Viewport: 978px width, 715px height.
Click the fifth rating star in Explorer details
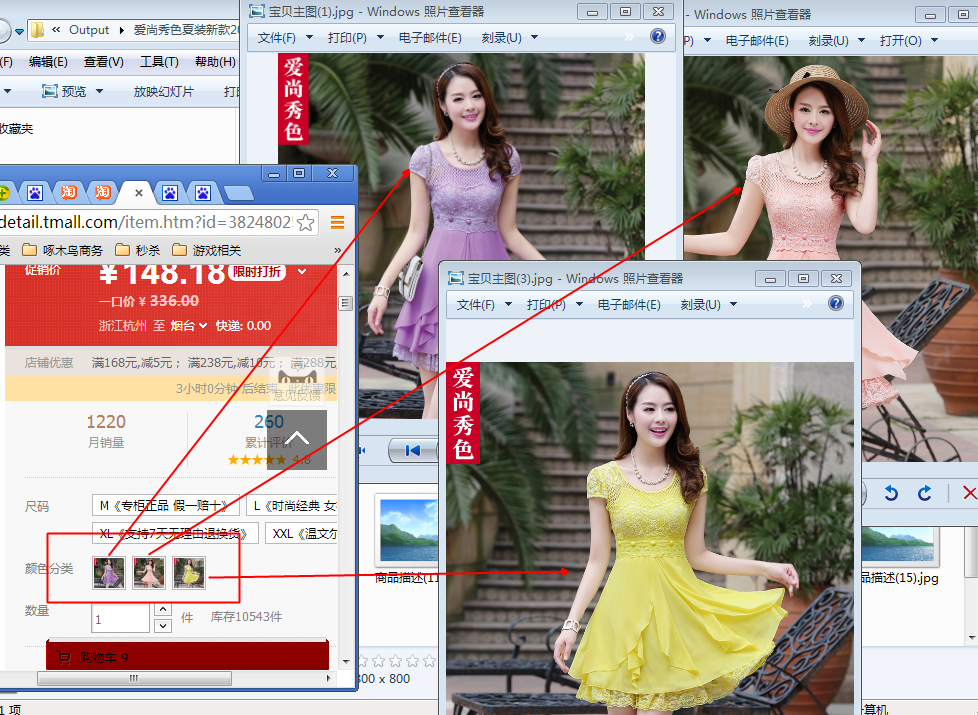click(x=428, y=660)
